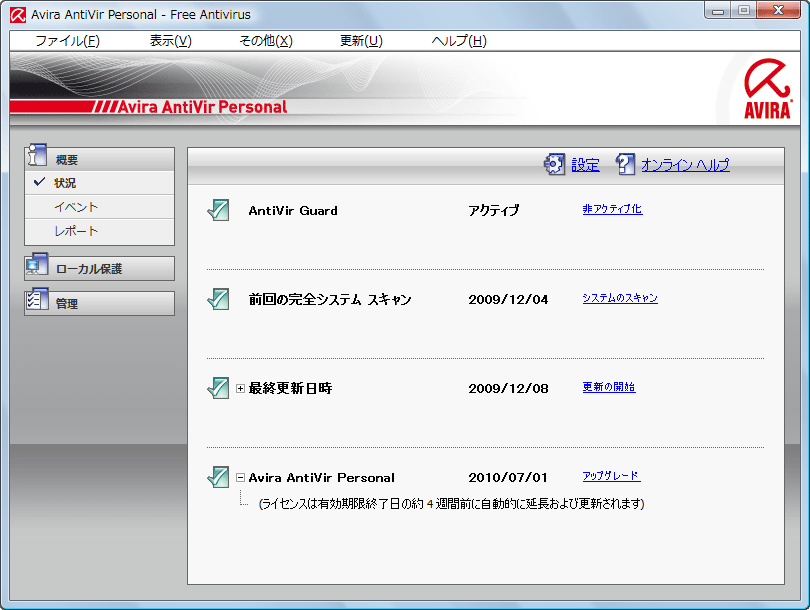Click checkmark icon beside Avira AntiVir Personal license
This screenshot has height=610, width=810.
click(x=218, y=477)
